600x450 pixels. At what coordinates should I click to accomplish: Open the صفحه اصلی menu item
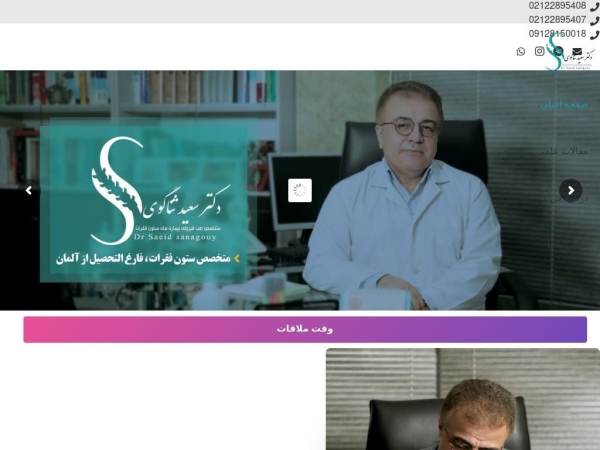pyautogui.click(x=564, y=104)
